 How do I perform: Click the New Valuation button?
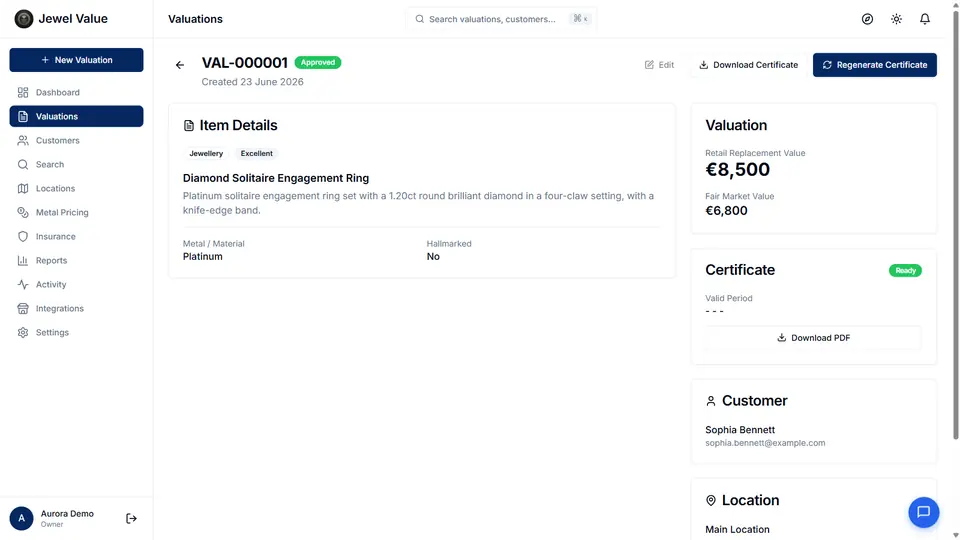click(x=77, y=60)
